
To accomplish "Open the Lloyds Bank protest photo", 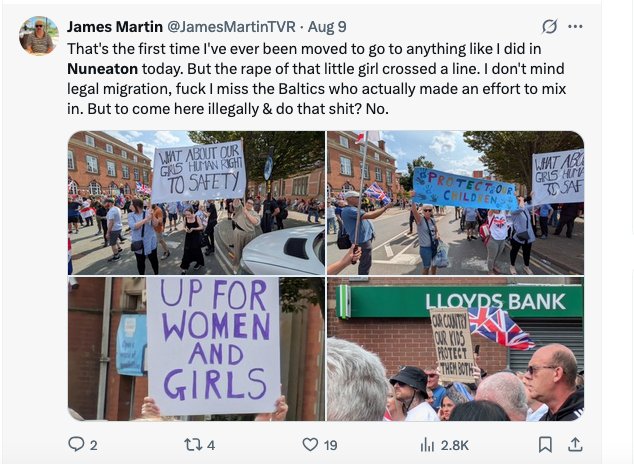I will (x=455, y=349).
